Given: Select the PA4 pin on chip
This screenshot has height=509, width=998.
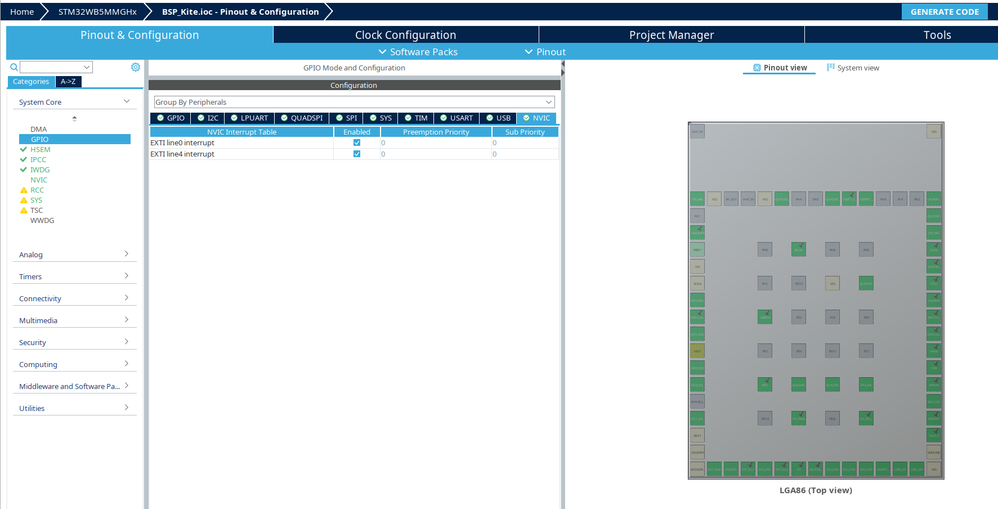Looking at the screenshot, I should tap(798, 199).
